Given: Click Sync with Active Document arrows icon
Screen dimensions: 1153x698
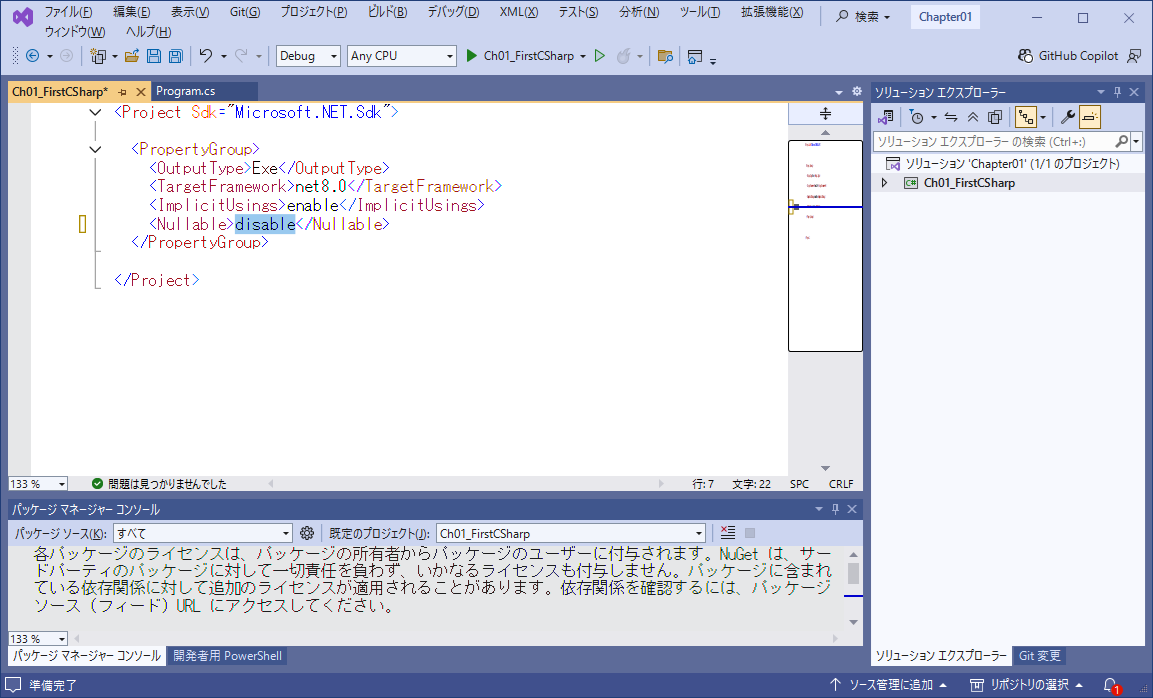Looking at the screenshot, I should [x=951, y=117].
